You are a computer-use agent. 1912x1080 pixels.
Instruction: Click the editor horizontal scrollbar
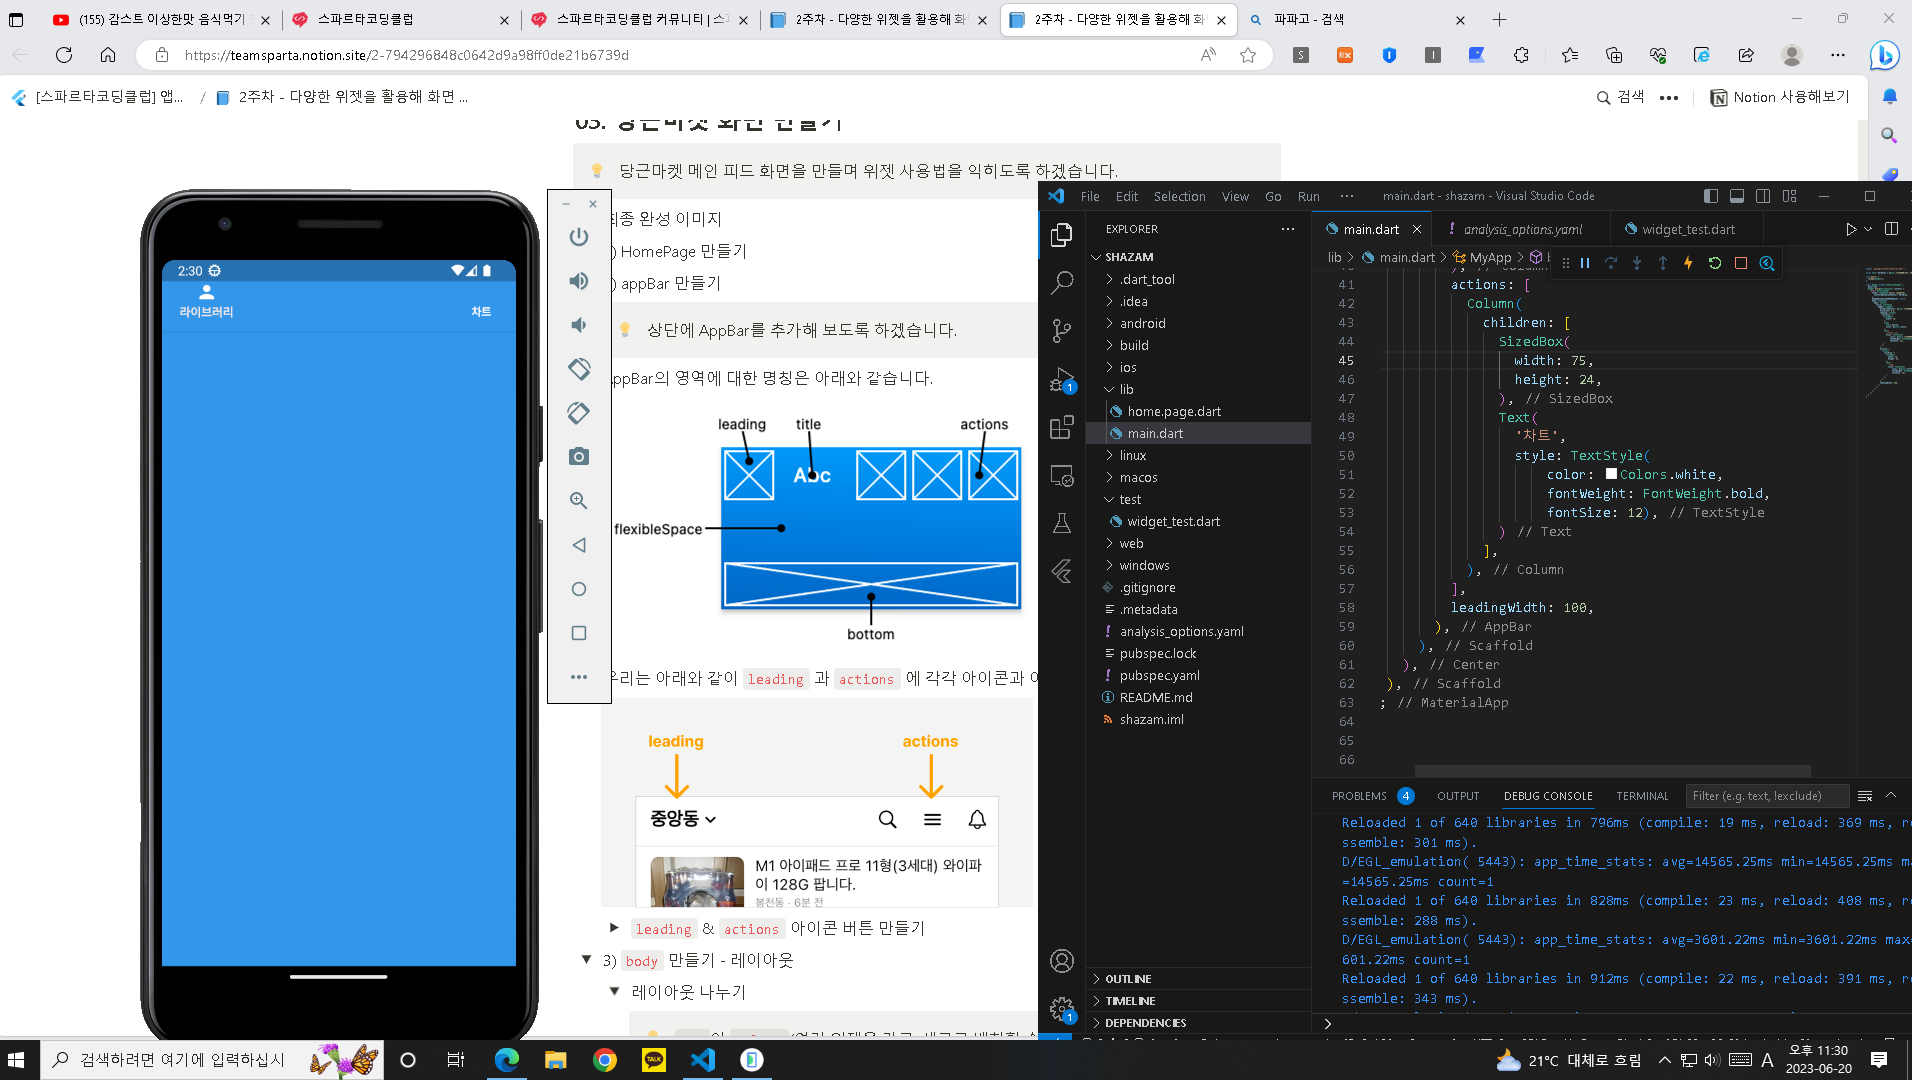coord(1612,771)
